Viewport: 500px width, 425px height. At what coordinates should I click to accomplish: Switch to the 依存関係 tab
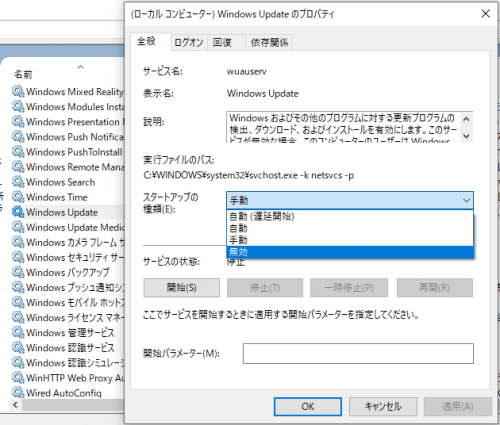[269, 42]
